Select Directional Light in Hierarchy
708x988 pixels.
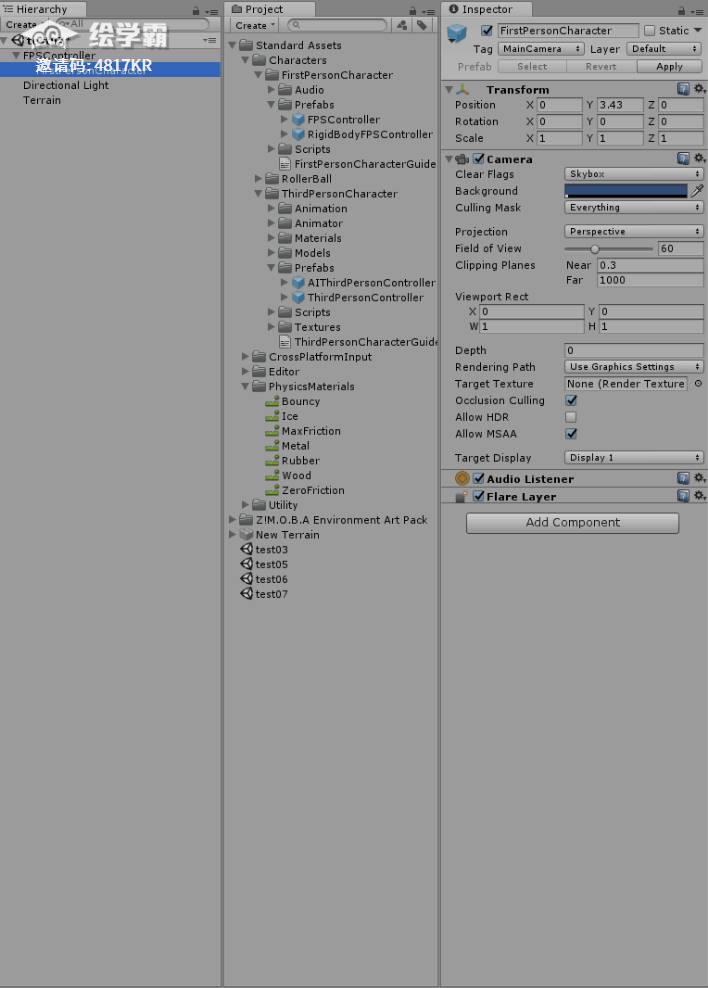point(66,85)
